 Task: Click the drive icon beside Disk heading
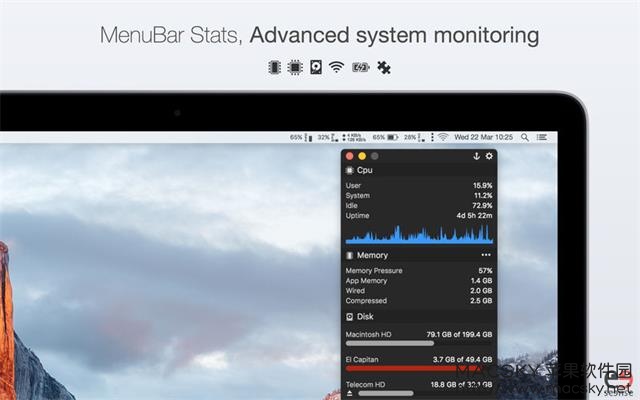[350, 317]
